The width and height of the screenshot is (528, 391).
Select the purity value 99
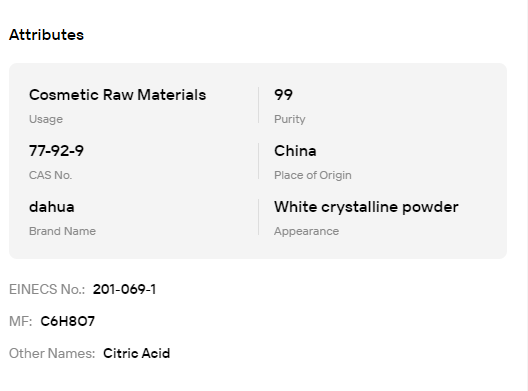284,95
